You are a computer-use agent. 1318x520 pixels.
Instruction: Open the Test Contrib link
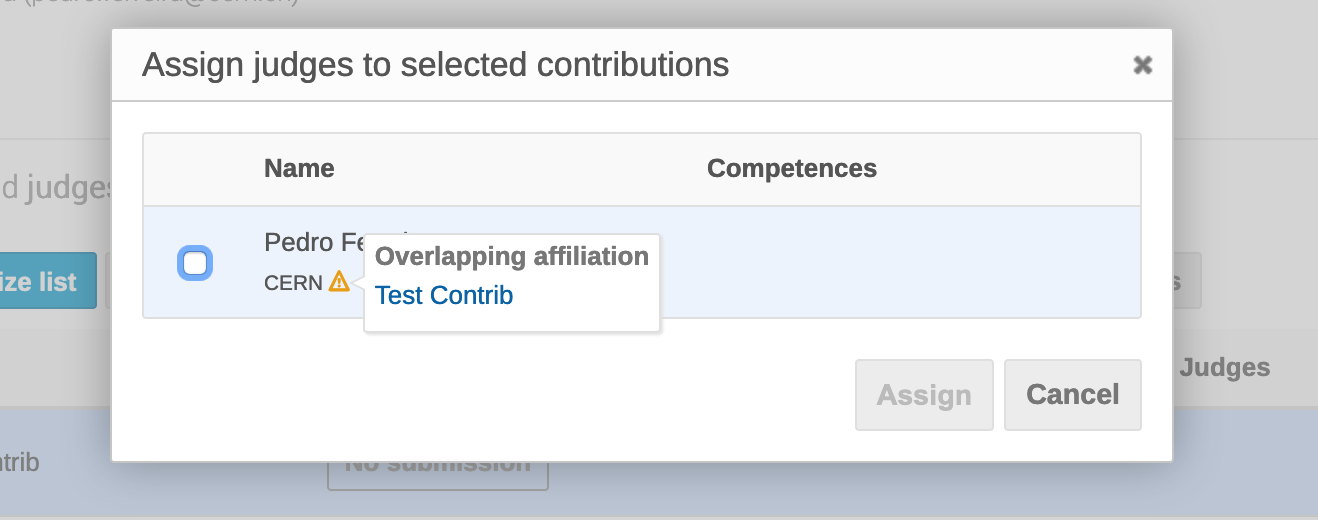coord(444,295)
